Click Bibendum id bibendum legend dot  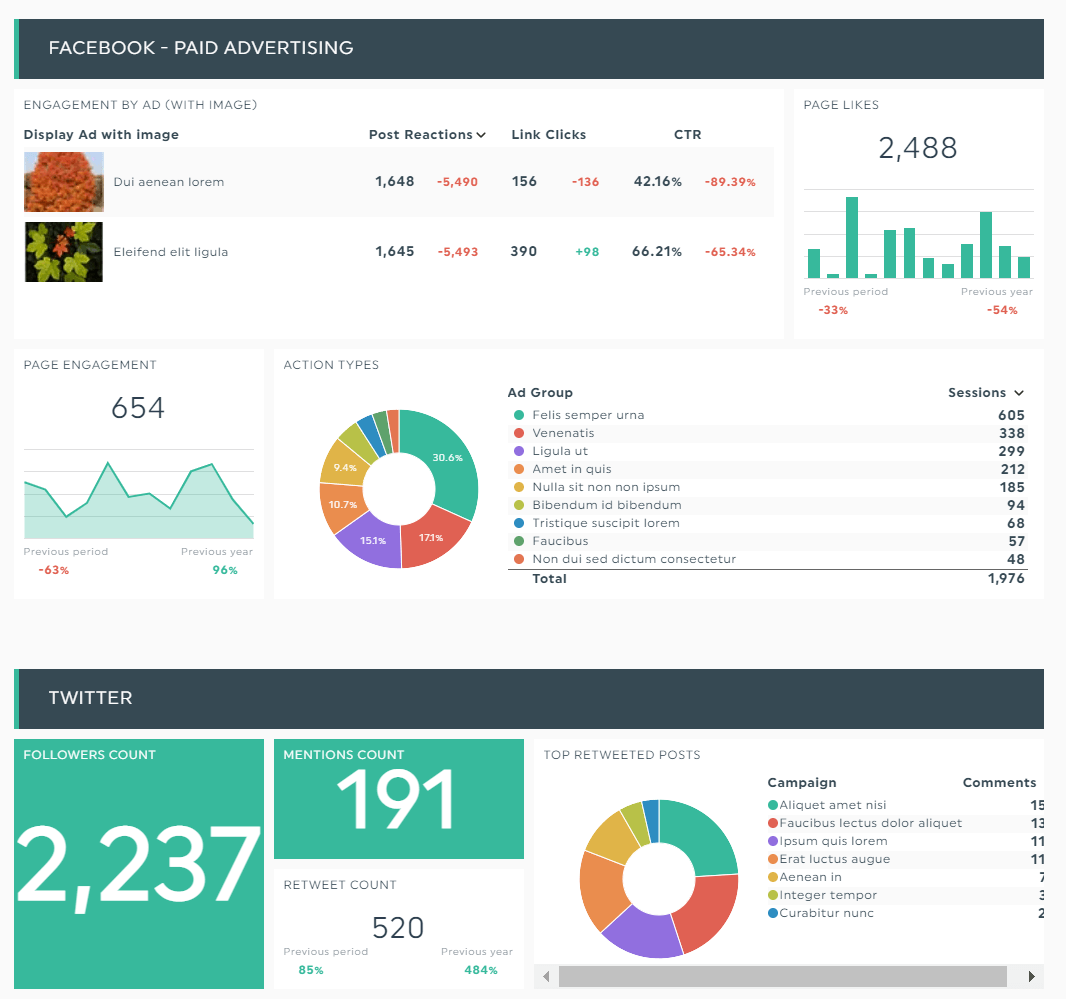(519, 505)
